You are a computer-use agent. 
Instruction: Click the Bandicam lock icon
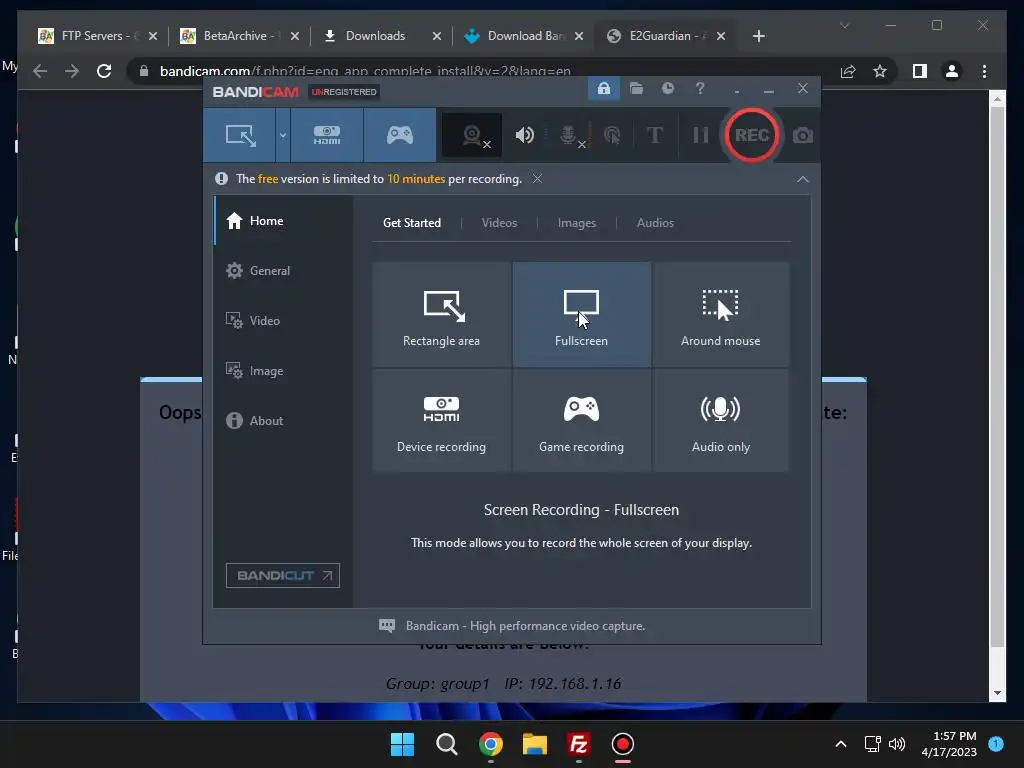pos(604,89)
